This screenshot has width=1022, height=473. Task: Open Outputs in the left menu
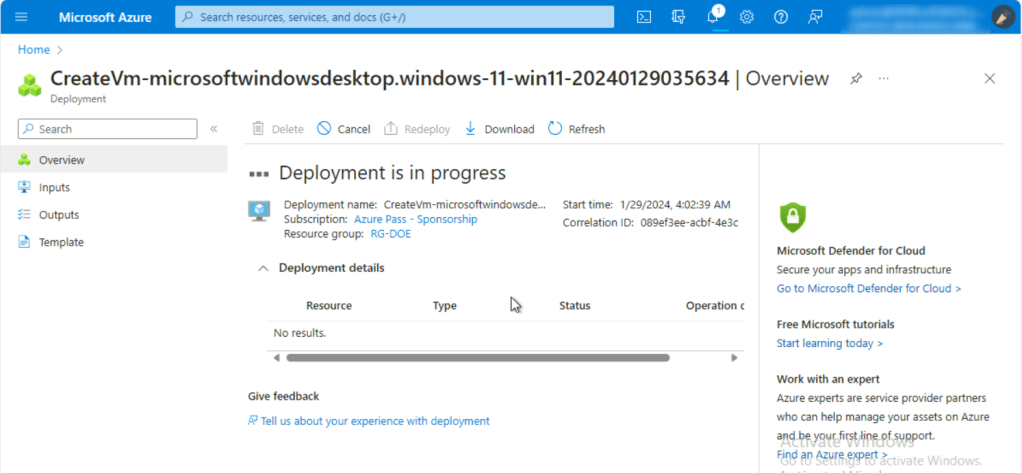(58, 215)
